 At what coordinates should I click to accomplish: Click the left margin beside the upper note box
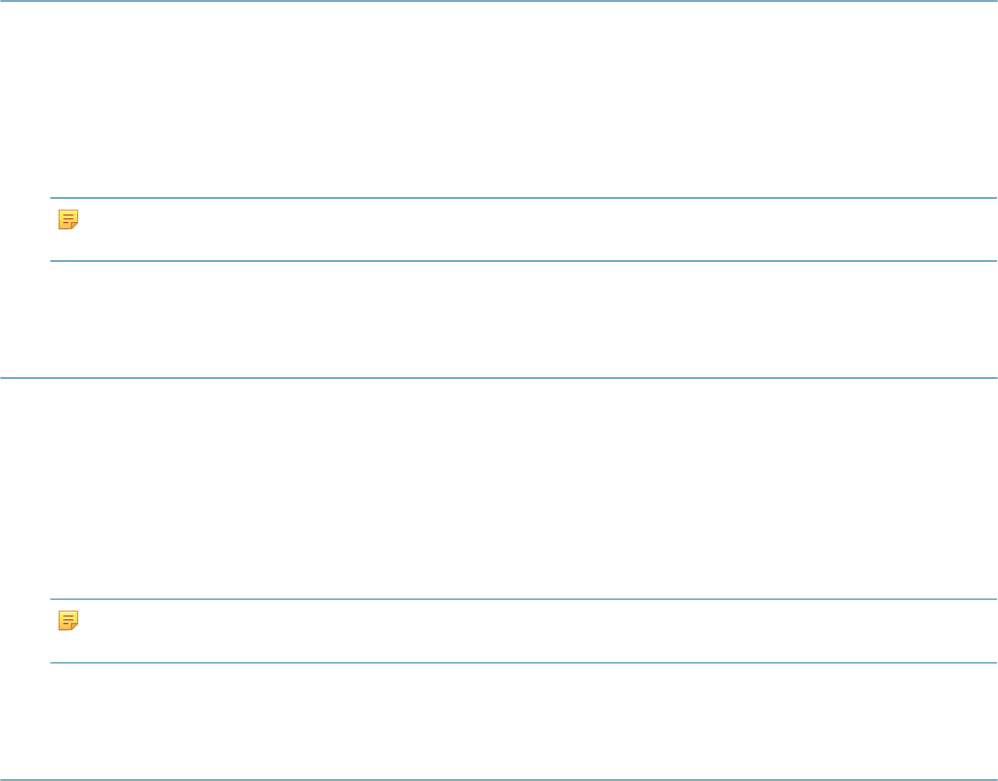click(25, 229)
